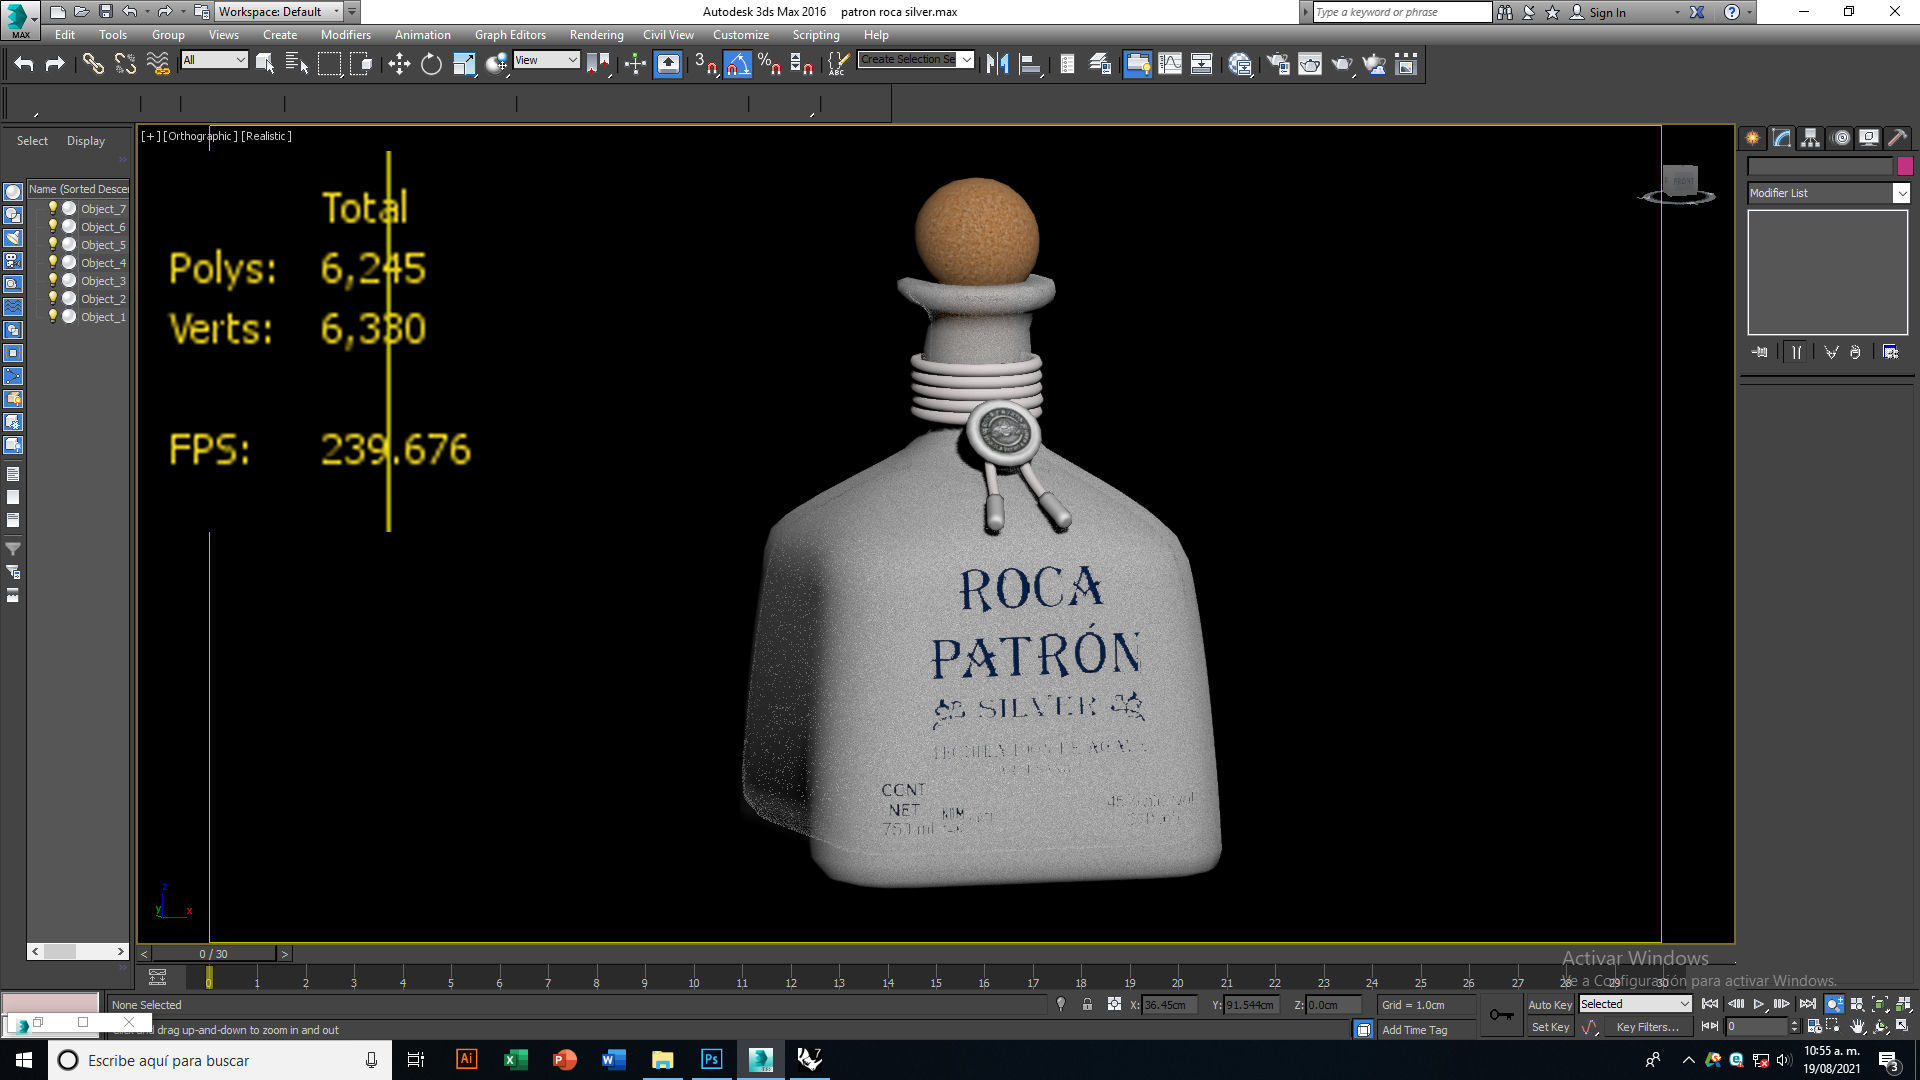Image resolution: width=1920 pixels, height=1080 pixels.
Task: Open the viewport [Realistic] shading menu
Action: pos(266,136)
